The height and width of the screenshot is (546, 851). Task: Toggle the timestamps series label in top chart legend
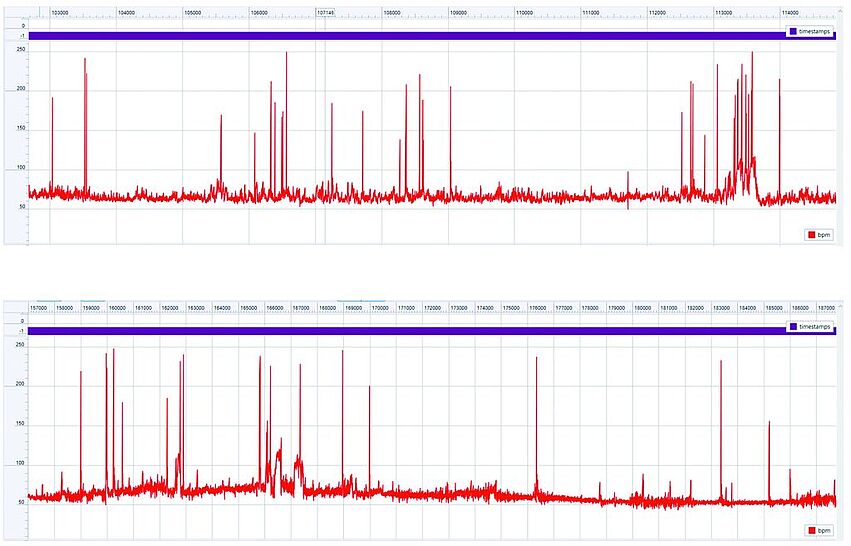click(814, 31)
